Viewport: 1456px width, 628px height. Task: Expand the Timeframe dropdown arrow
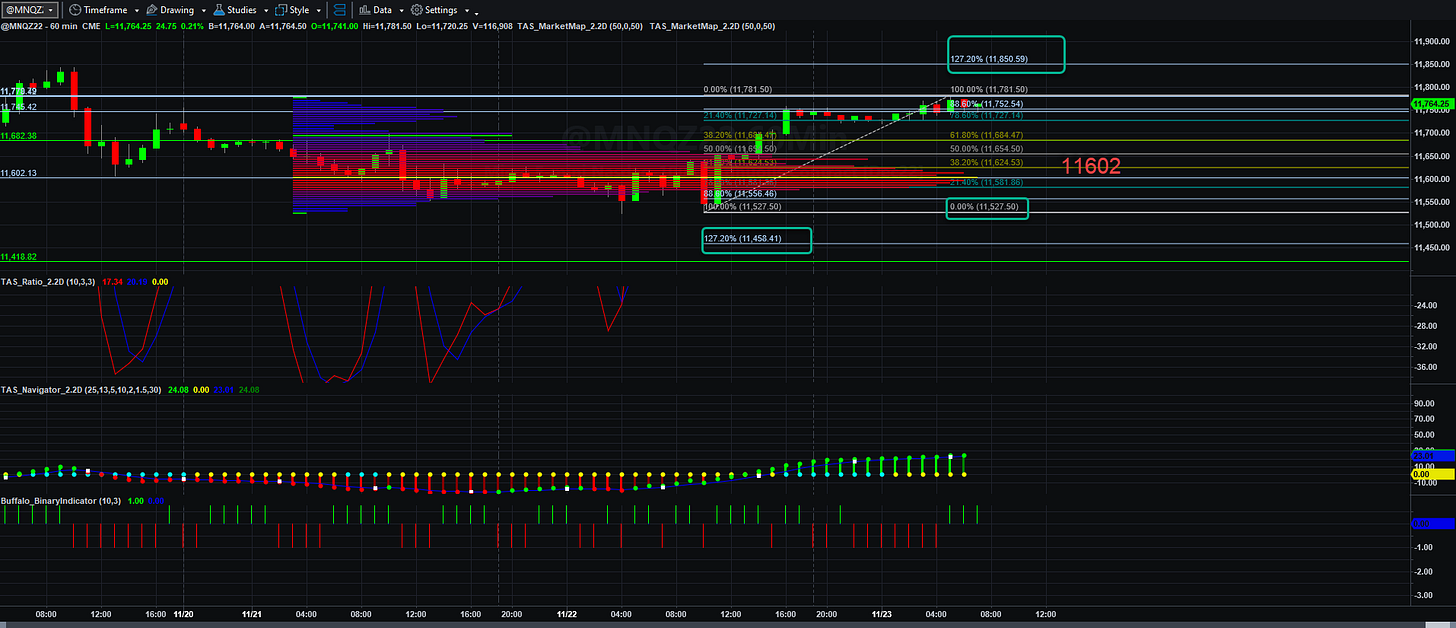(135, 10)
